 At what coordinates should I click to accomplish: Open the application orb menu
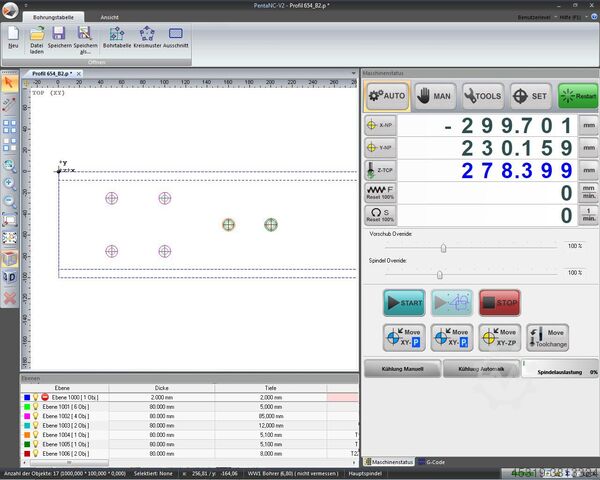(10, 9)
